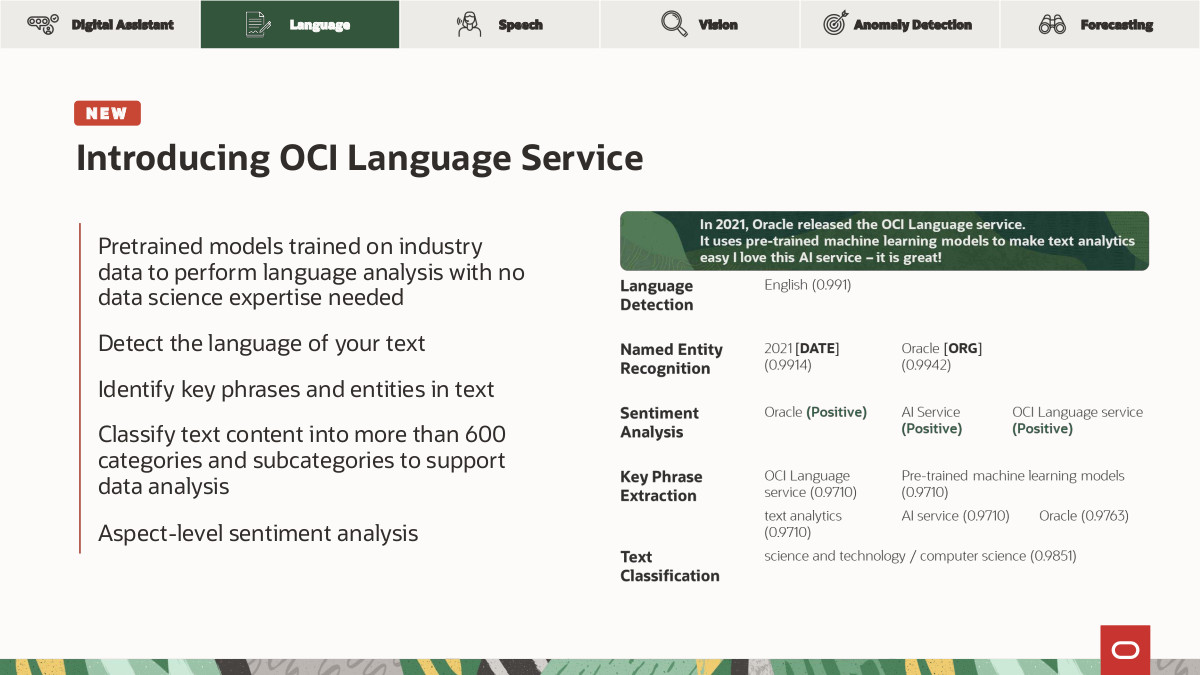Open the Forecasting tab
This screenshot has height=675, width=1200.
point(1100,24)
